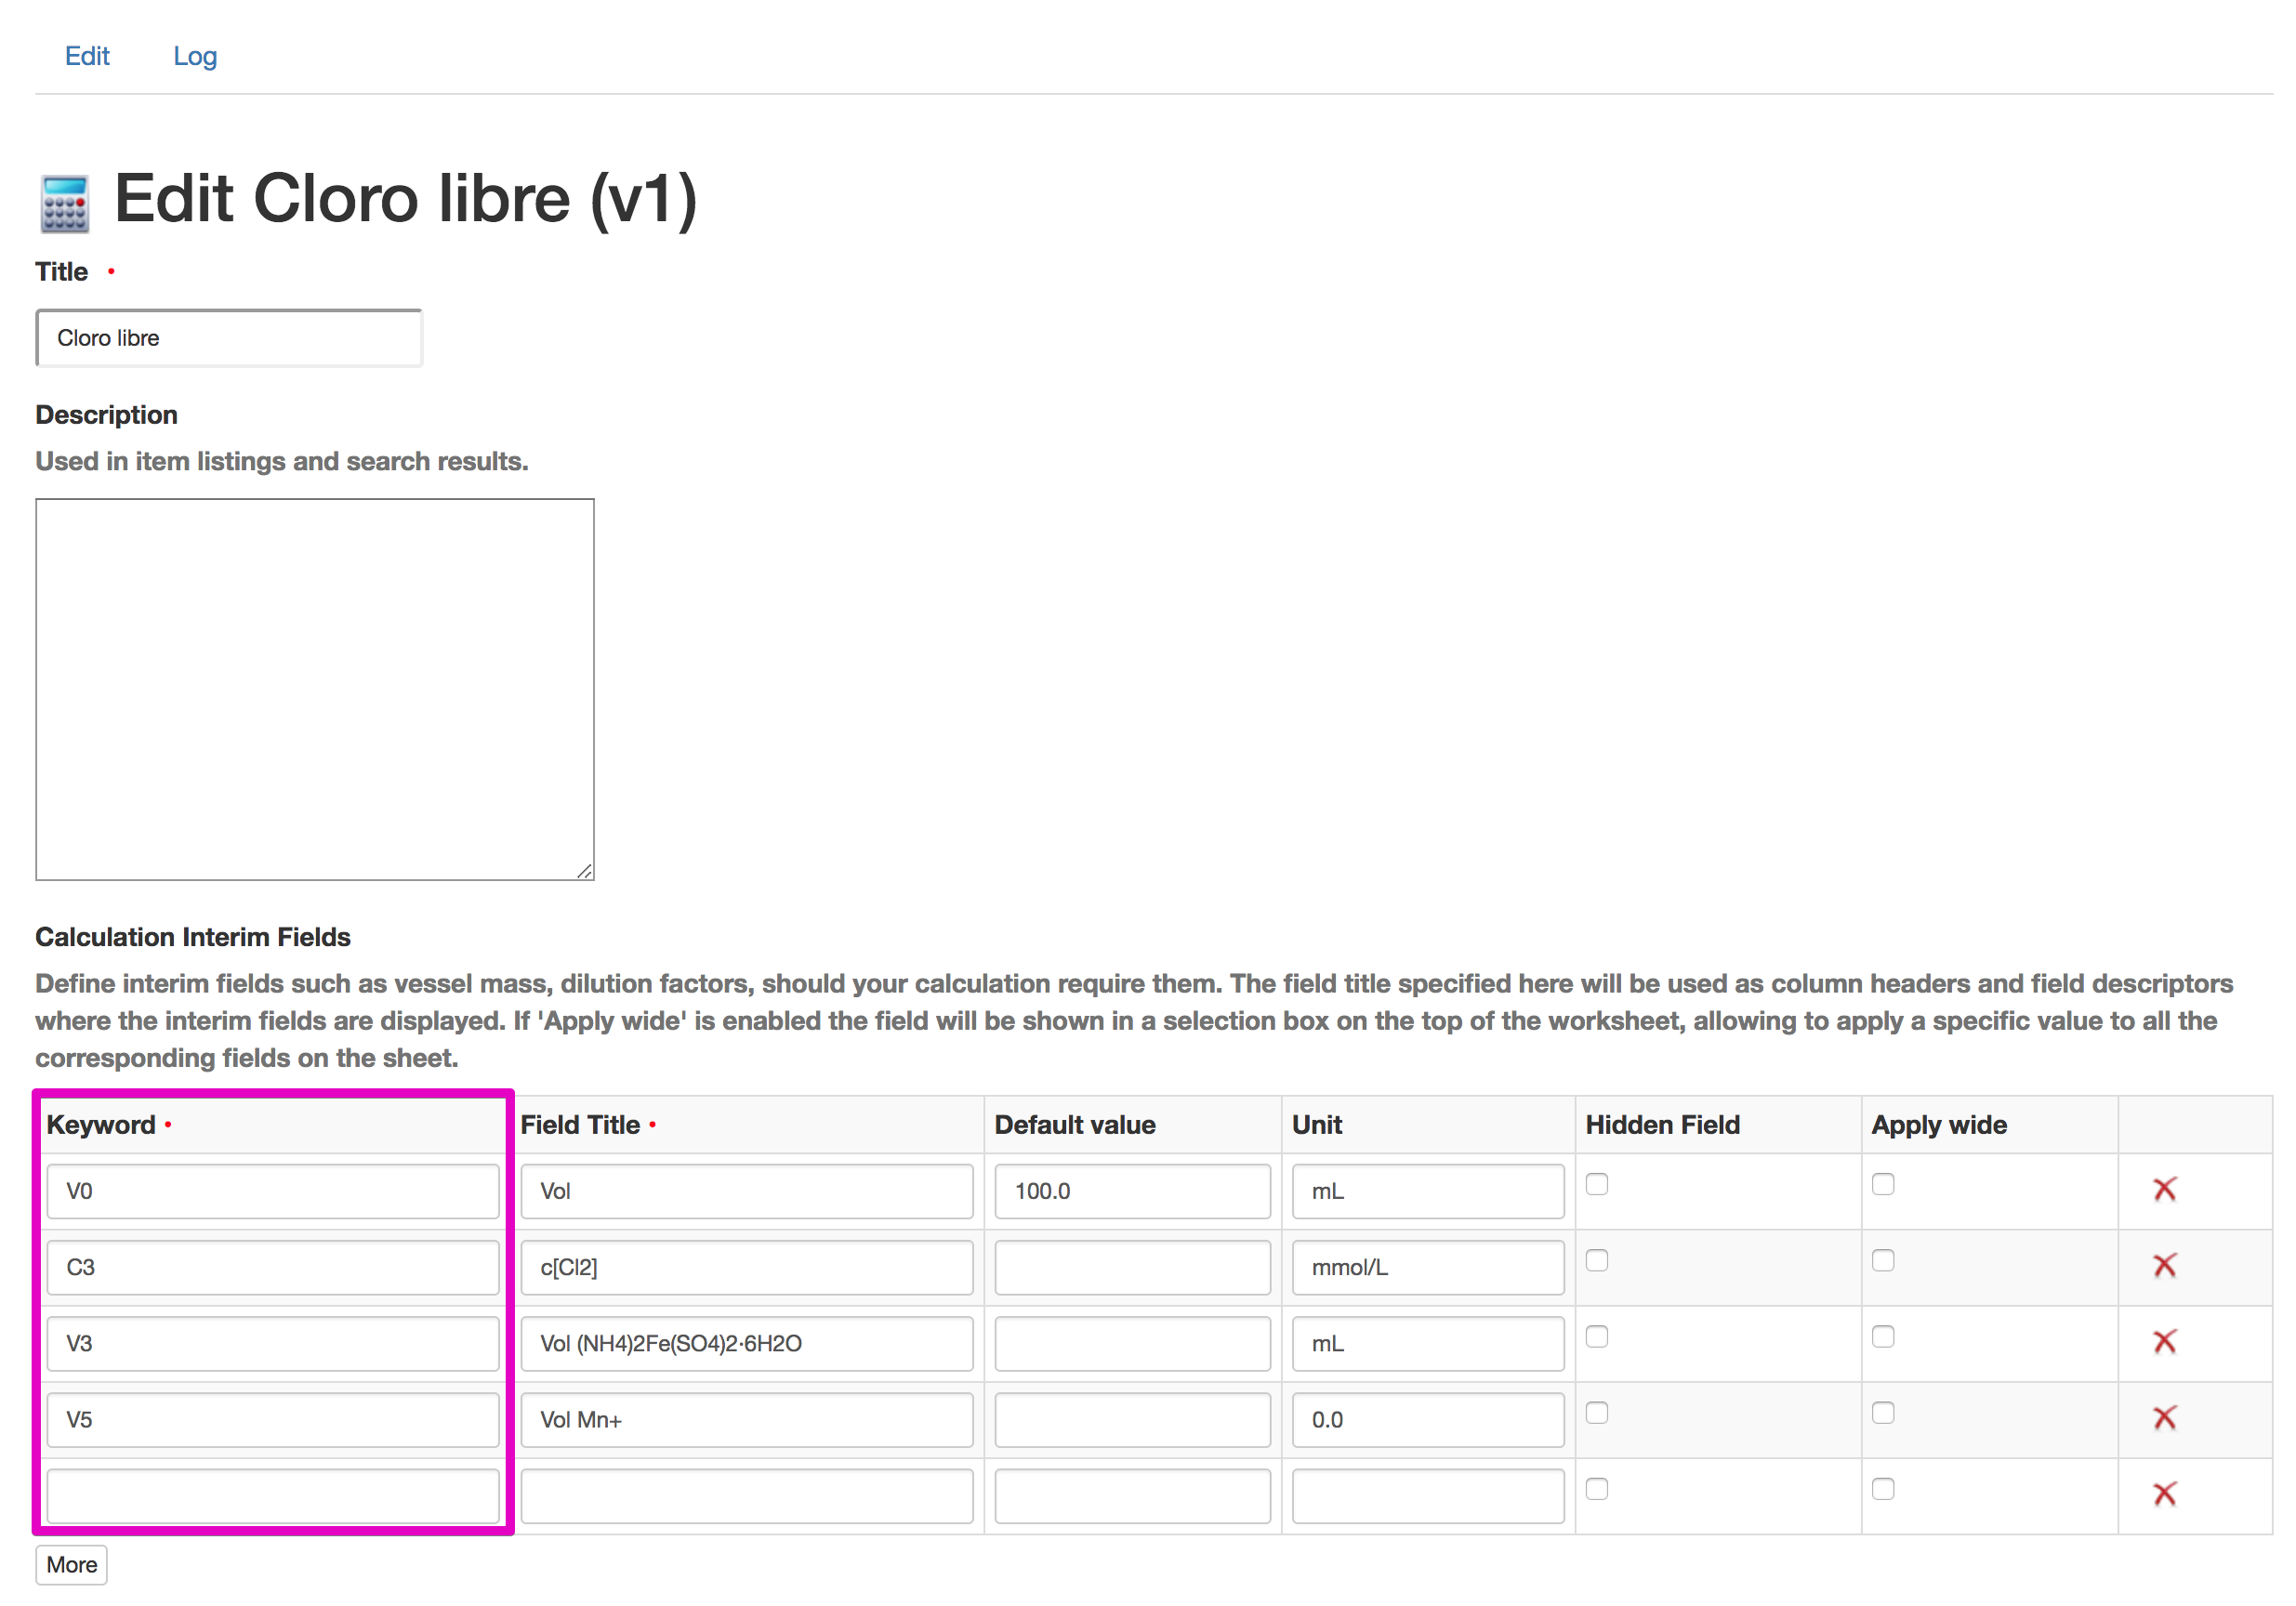Select the Default value field showing 100.0
The width and height of the screenshot is (2296, 1606).
[x=1131, y=1191]
